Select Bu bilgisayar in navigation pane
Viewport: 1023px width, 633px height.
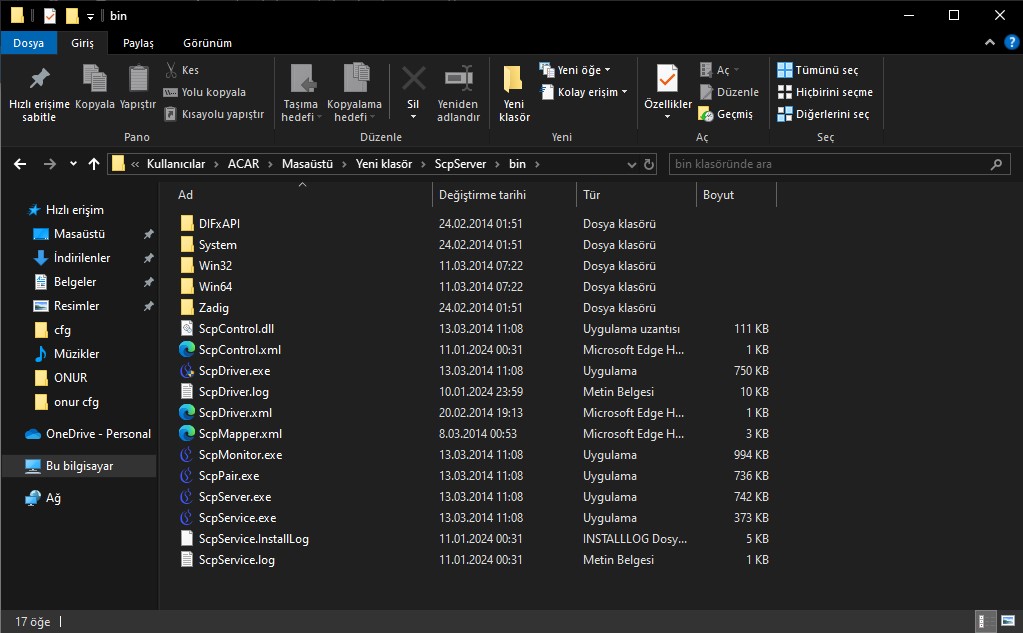pos(79,466)
